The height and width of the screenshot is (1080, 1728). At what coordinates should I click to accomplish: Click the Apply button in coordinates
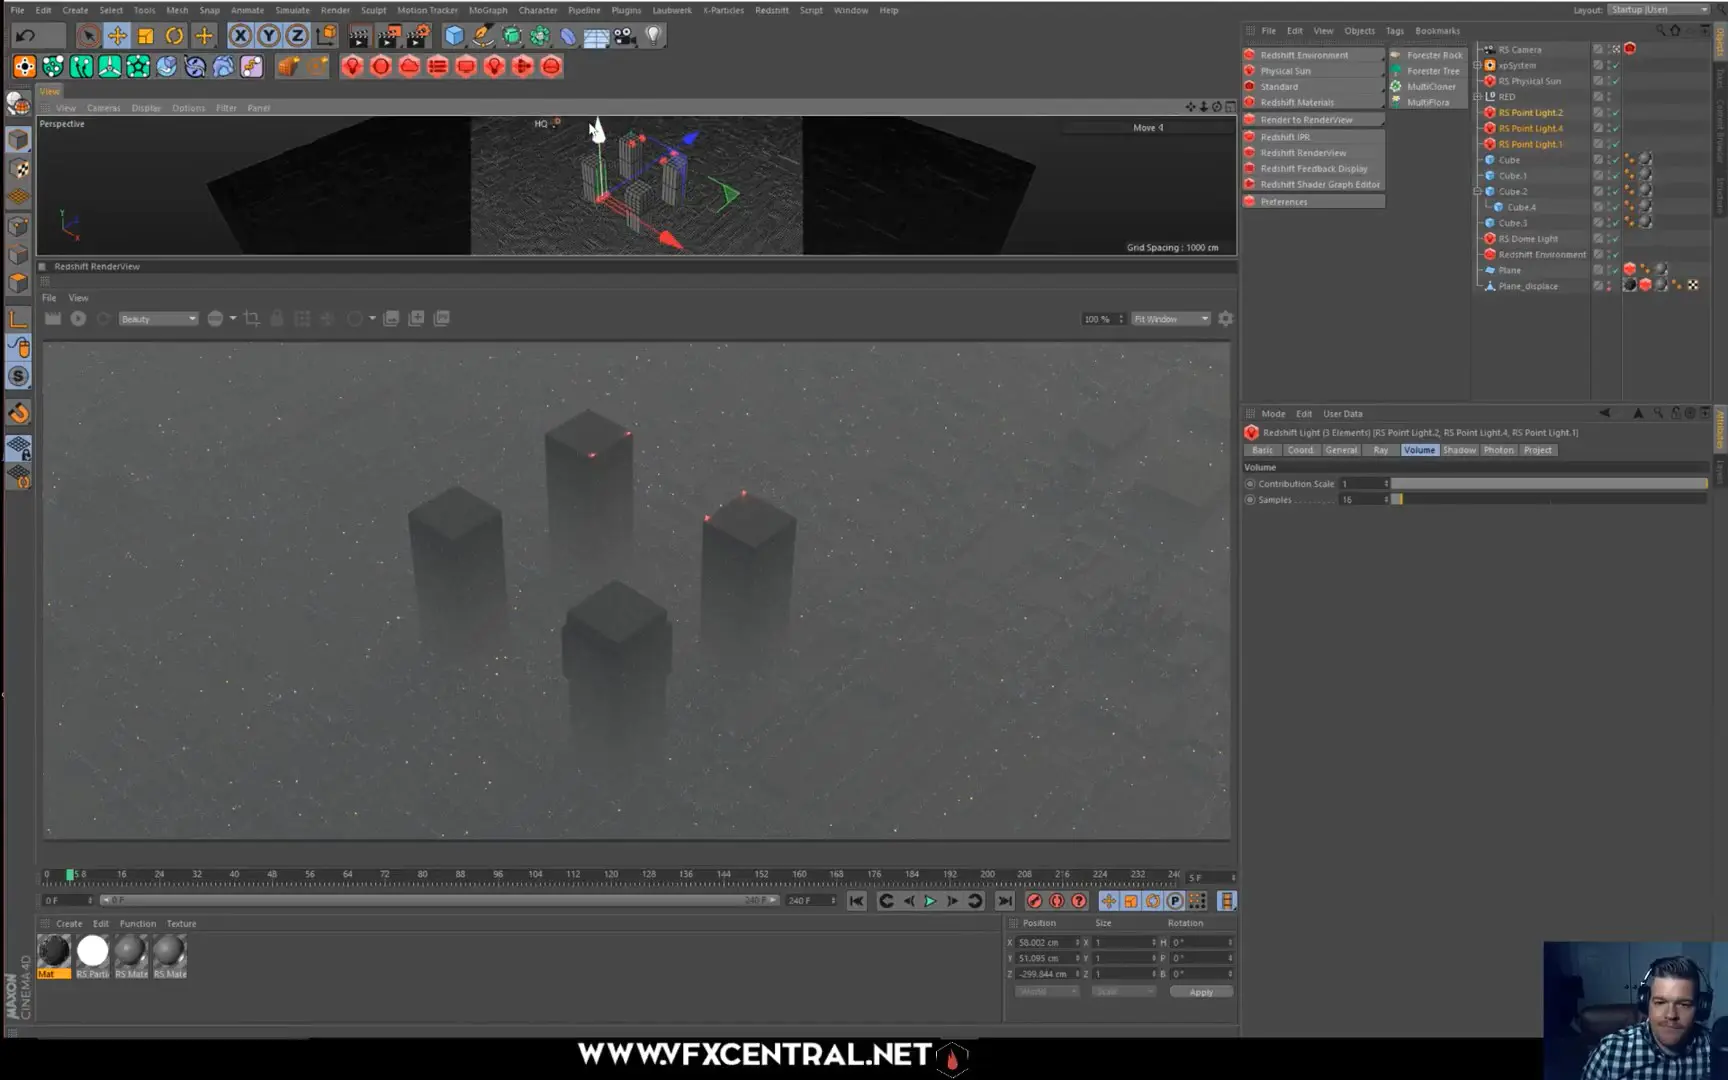(1201, 992)
